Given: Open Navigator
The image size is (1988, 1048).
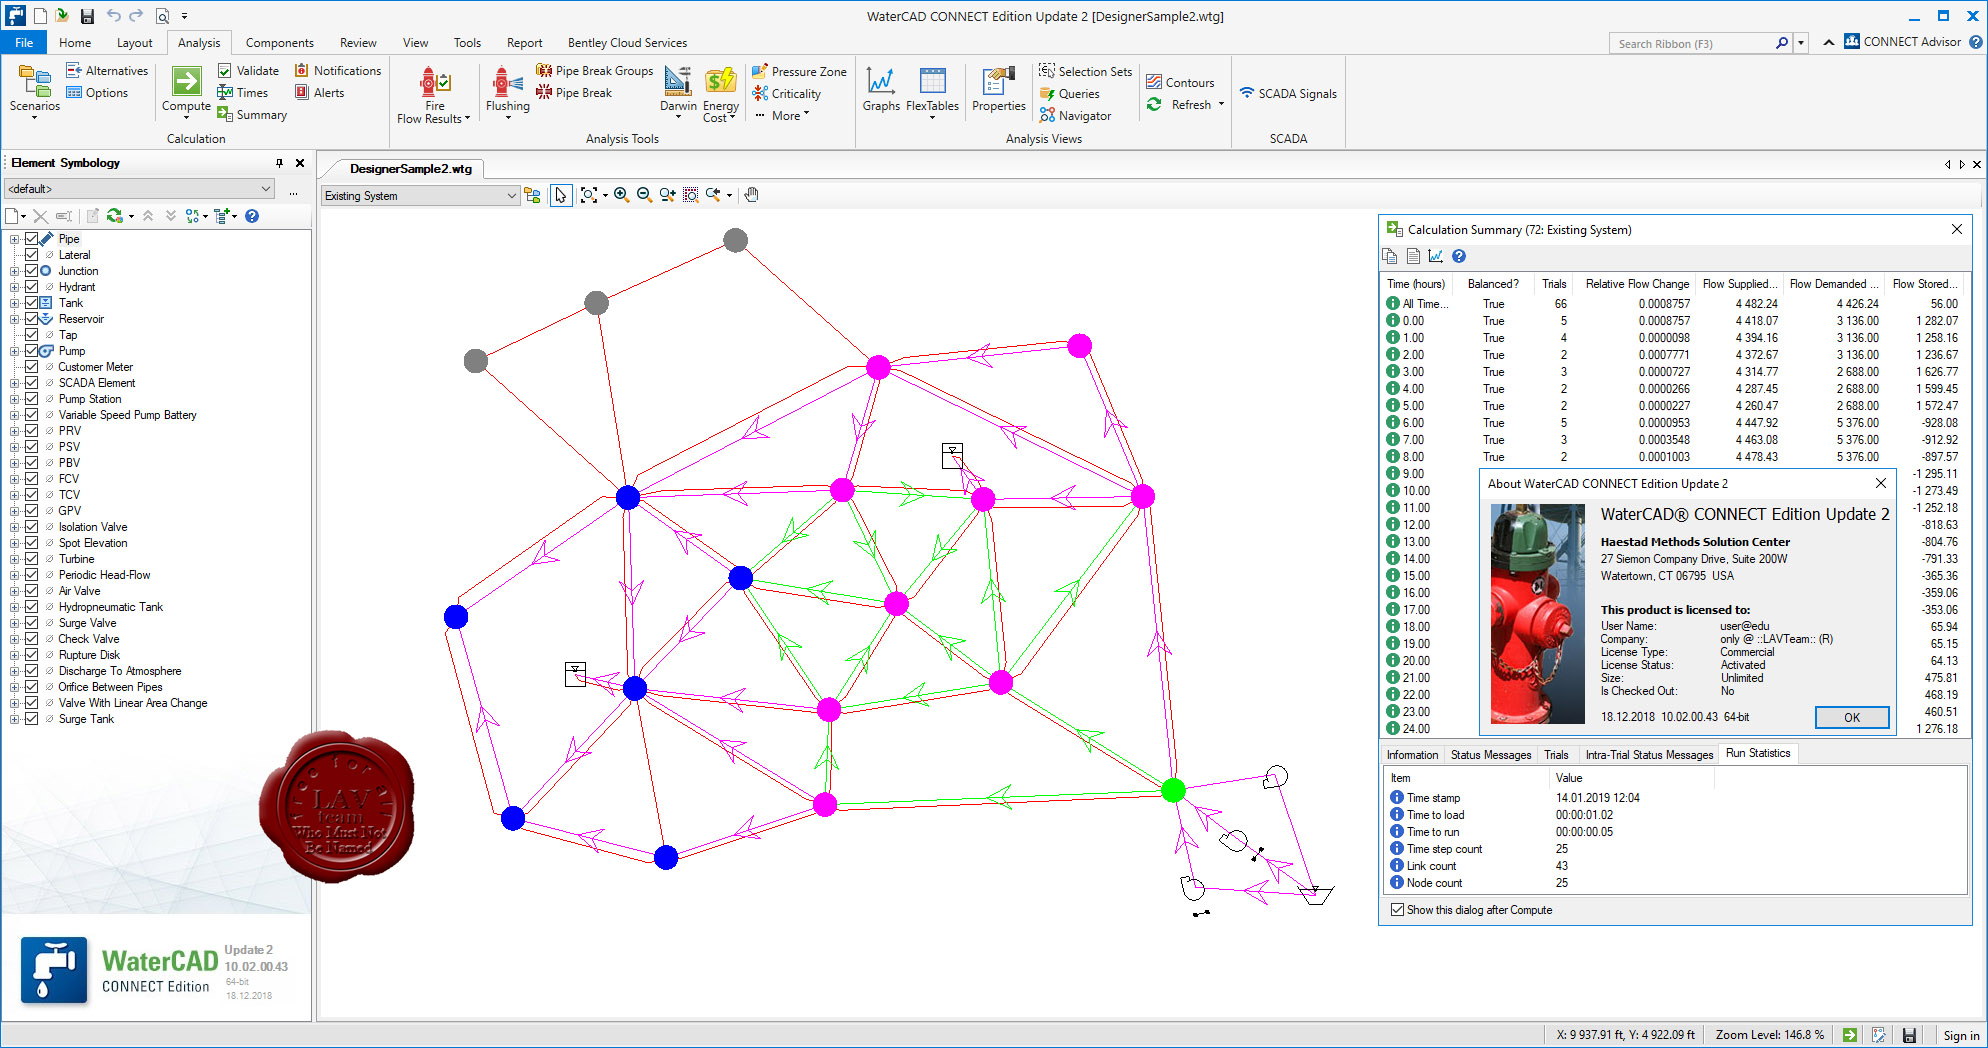Looking at the screenshot, I should [1076, 116].
